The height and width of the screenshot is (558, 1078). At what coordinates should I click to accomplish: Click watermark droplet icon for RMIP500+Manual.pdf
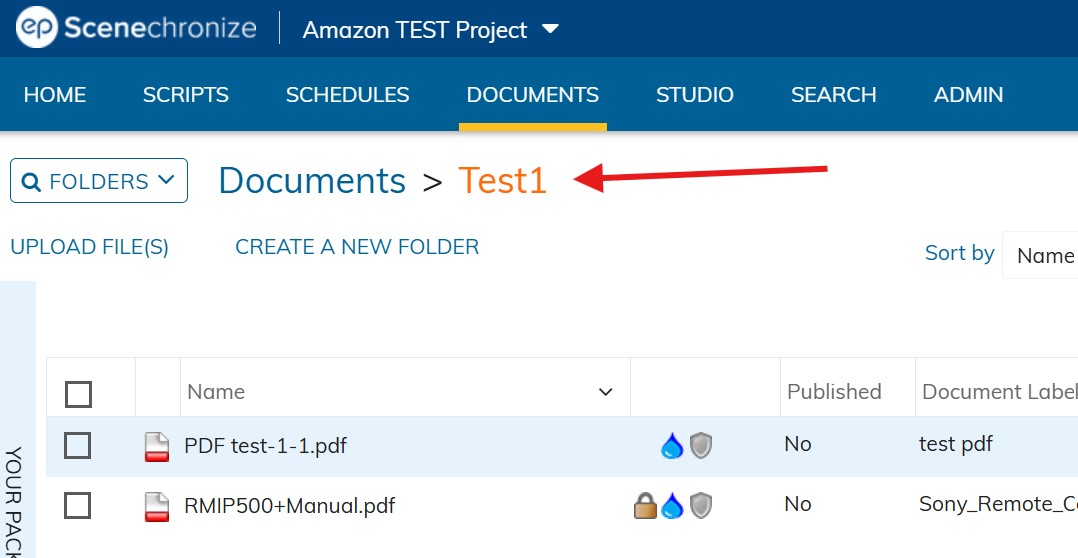click(x=672, y=506)
